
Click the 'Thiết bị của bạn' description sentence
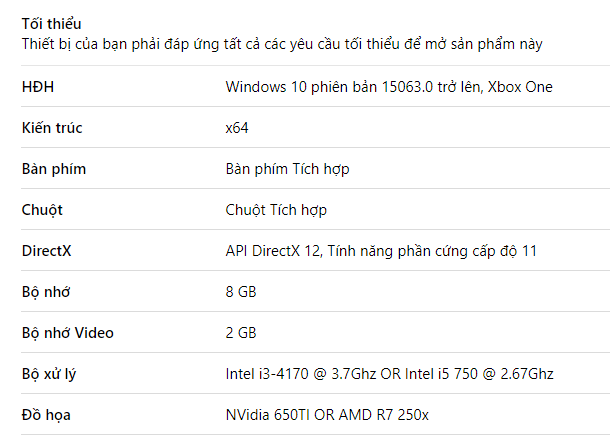pos(282,44)
